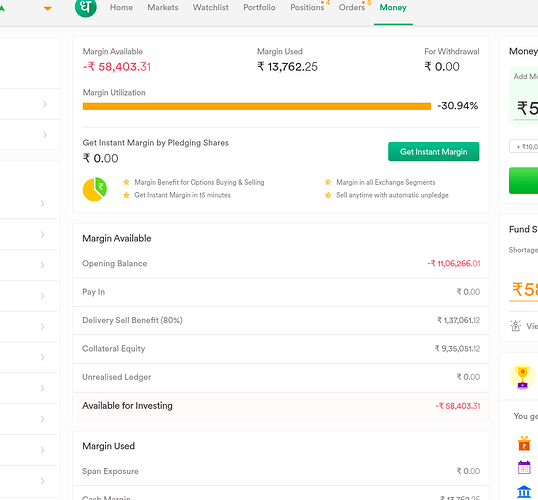Click the green Dhan logo icon
This screenshot has height=500, width=538.
[x=86, y=7]
